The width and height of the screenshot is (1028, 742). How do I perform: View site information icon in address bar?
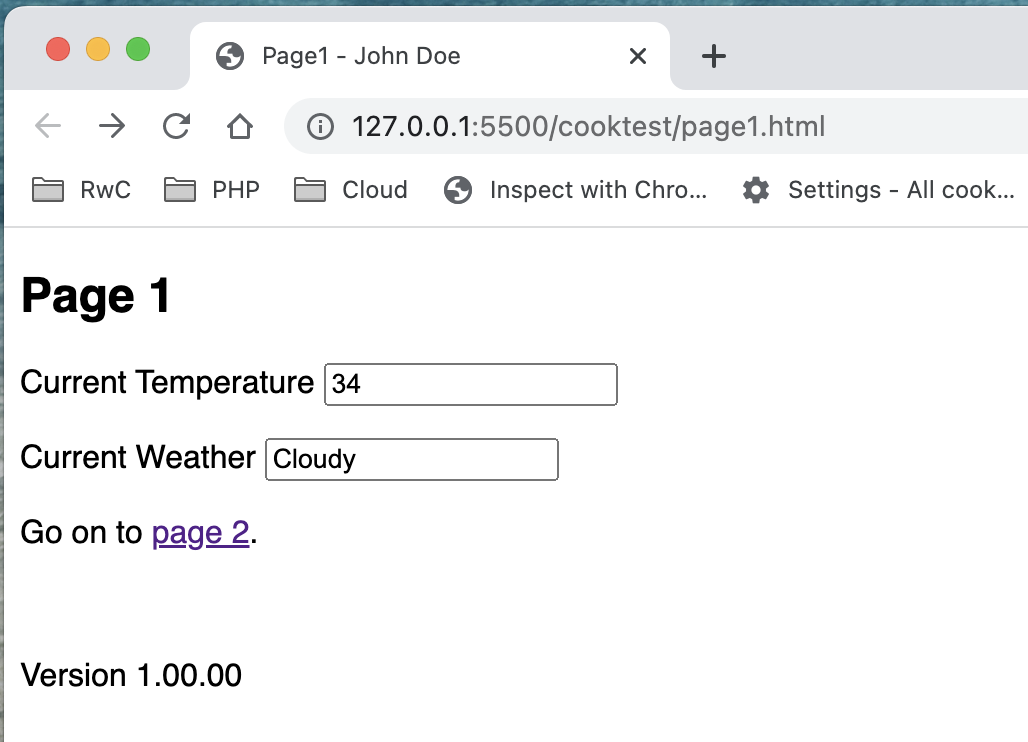coord(320,127)
